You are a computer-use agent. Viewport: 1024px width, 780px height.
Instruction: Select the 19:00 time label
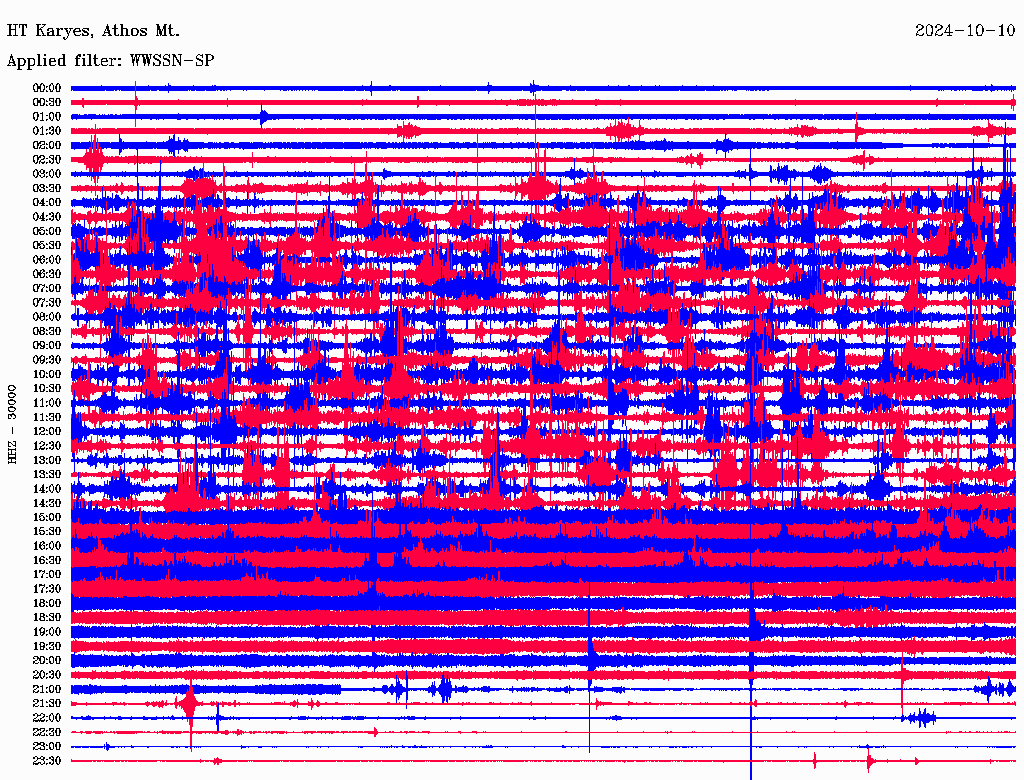click(x=47, y=632)
